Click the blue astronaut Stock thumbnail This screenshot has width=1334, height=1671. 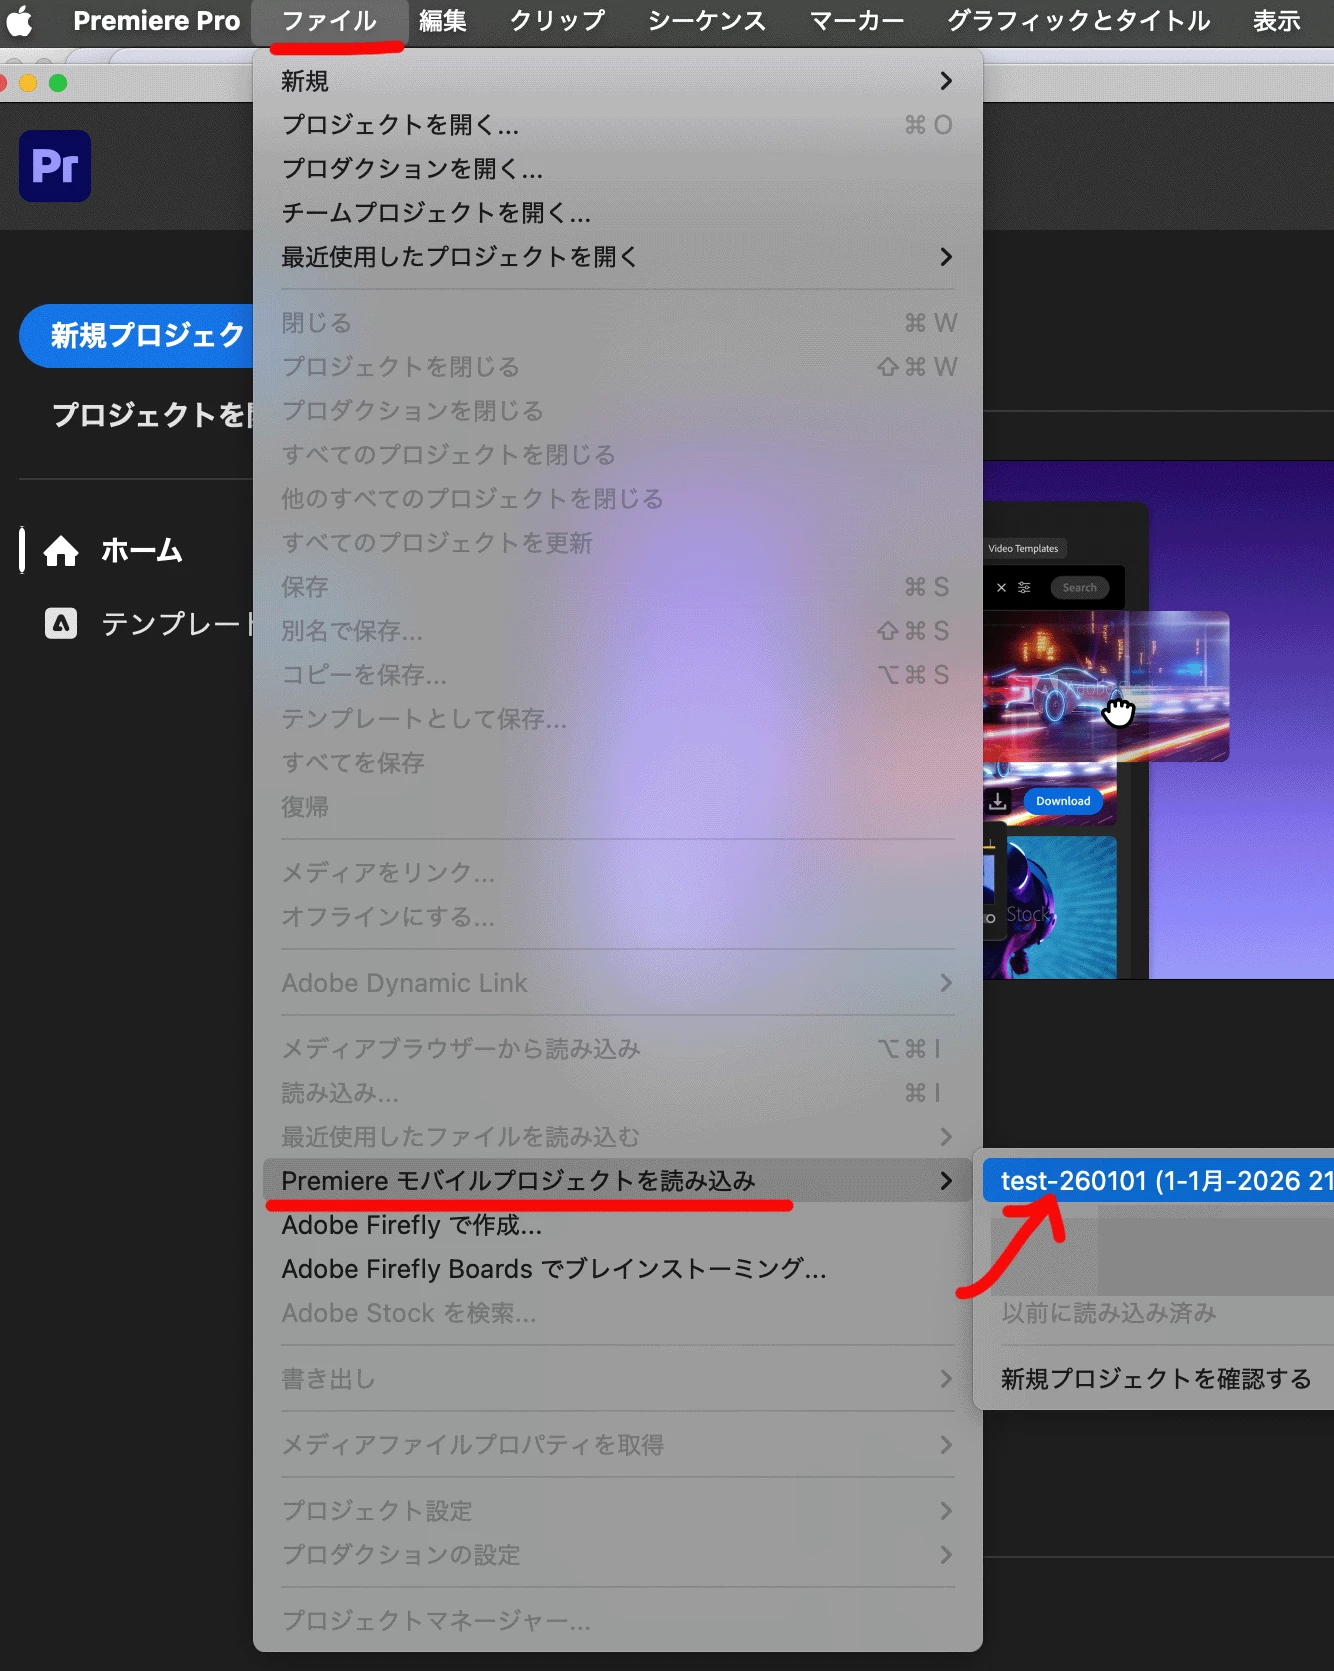[x=1050, y=907]
